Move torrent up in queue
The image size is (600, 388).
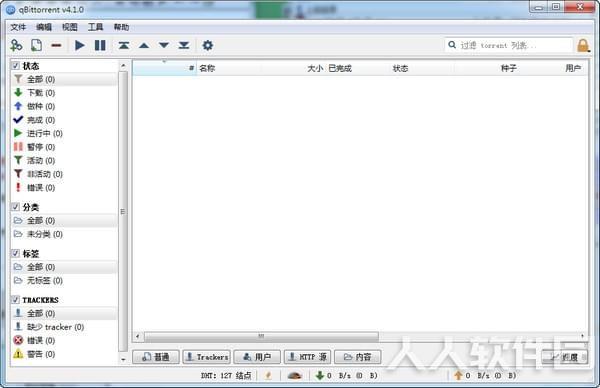(x=144, y=46)
